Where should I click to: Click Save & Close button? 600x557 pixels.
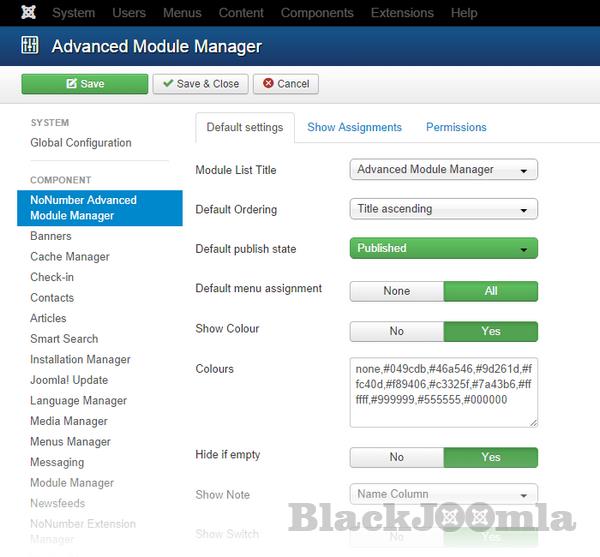[200, 84]
